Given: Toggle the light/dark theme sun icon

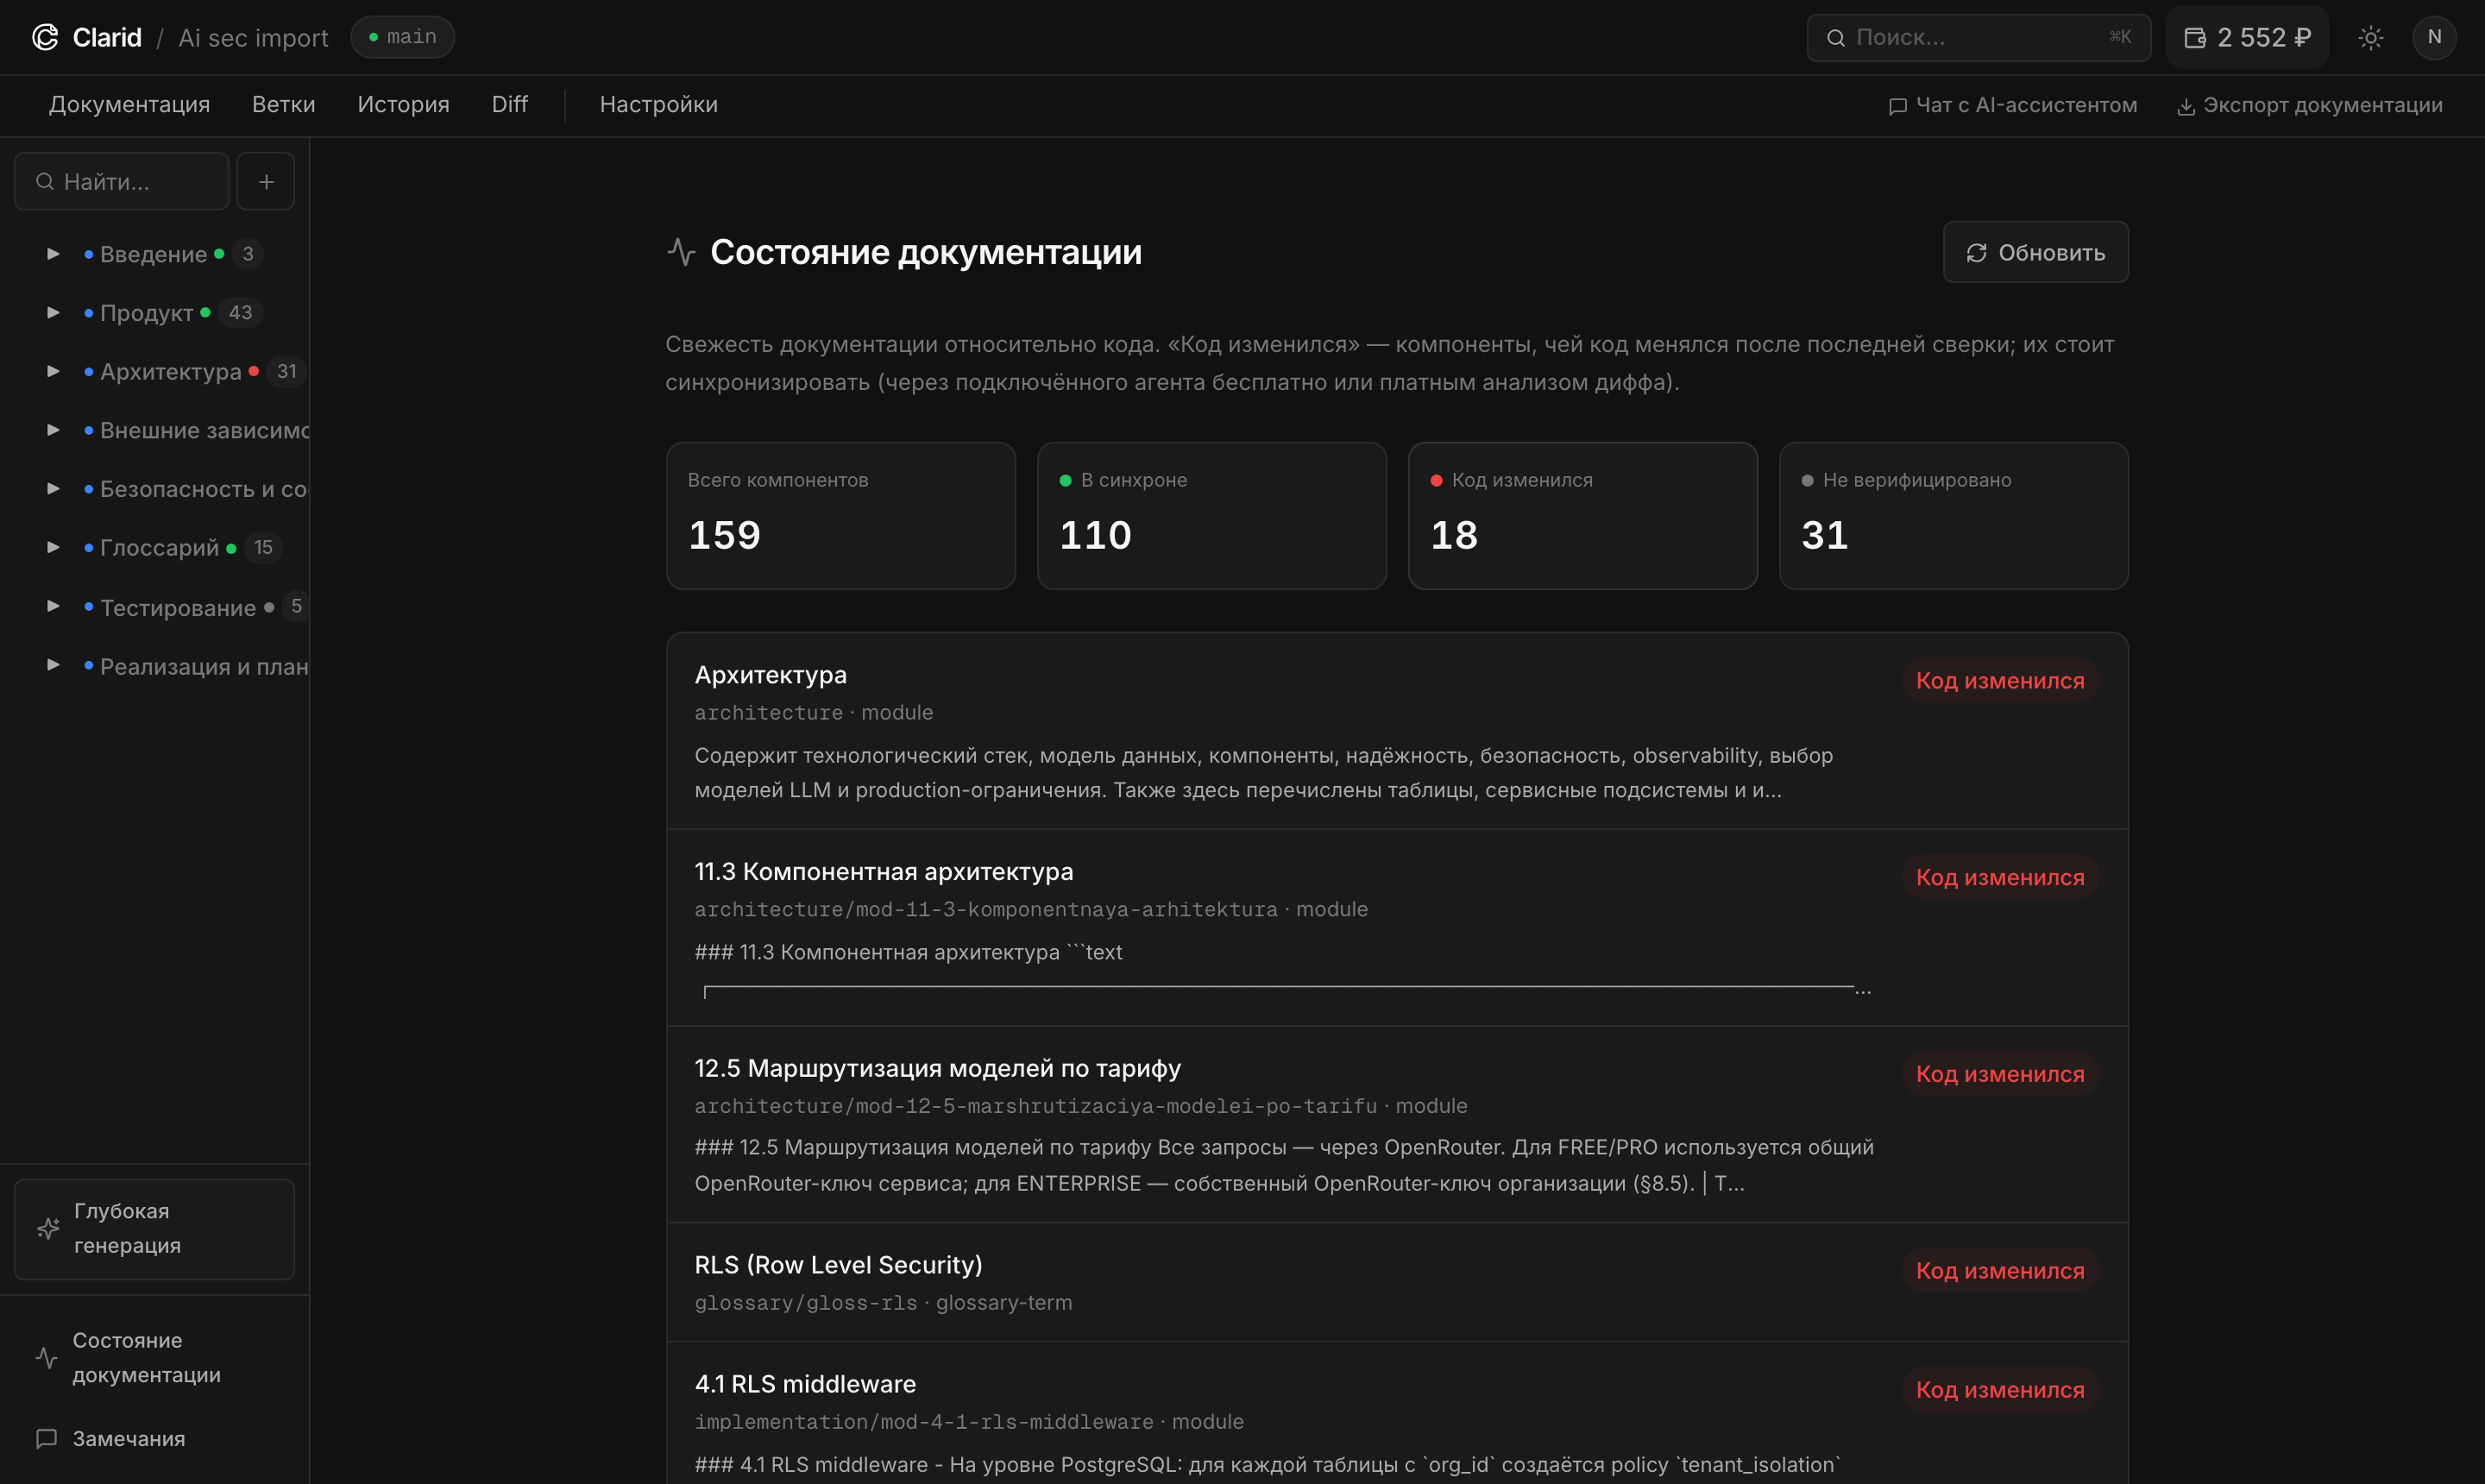Looking at the screenshot, I should pos(2370,38).
